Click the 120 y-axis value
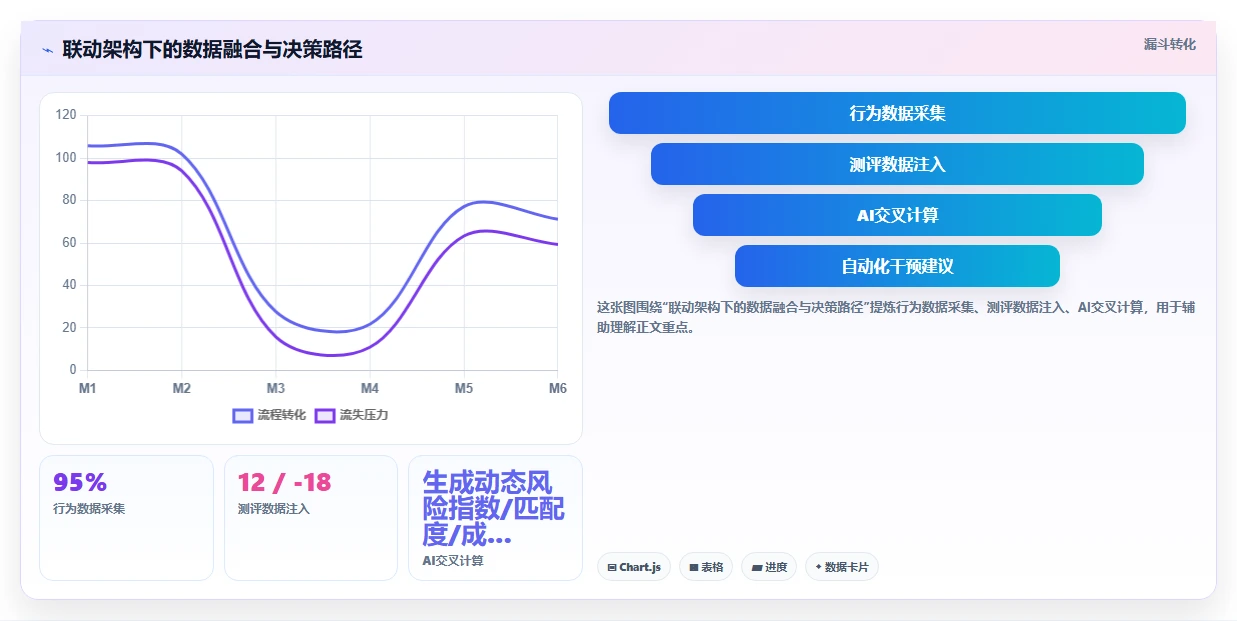Viewport: 1237px width, 621px height. click(66, 115)
